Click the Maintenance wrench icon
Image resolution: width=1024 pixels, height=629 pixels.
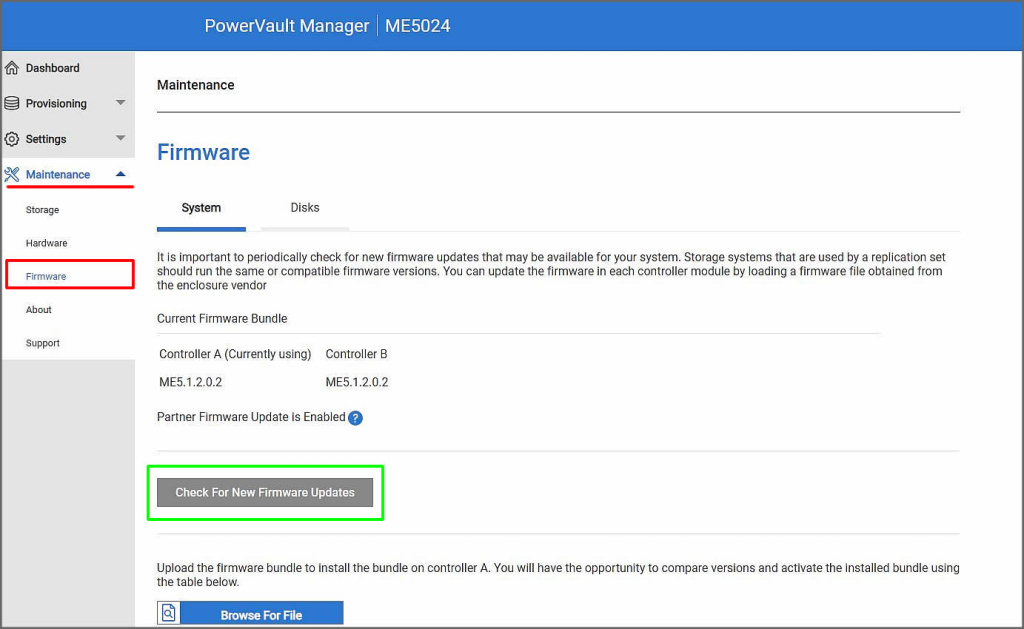(12, 175)
